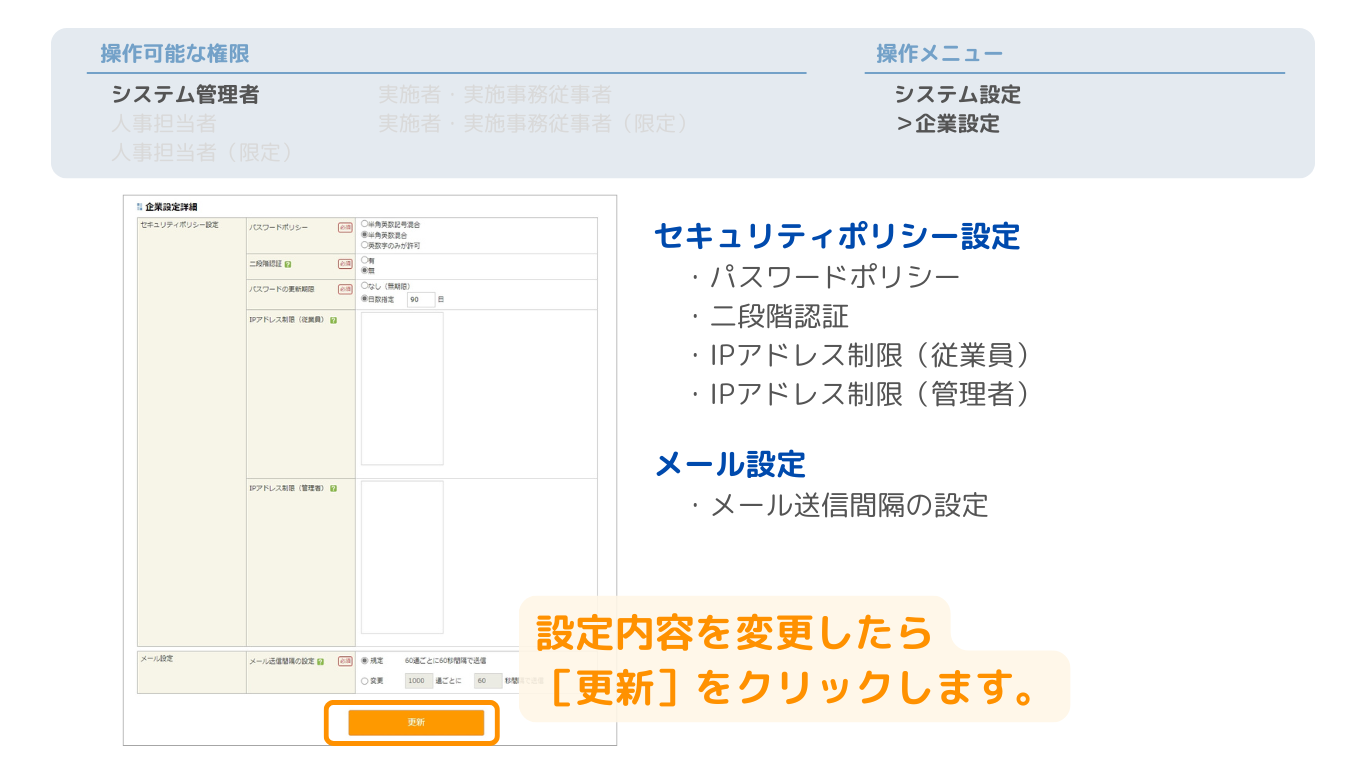Viewport: 1366px width, 768px height.
Task: Click the help icon next to 二段階認証
Action: (x=288, y=265)
